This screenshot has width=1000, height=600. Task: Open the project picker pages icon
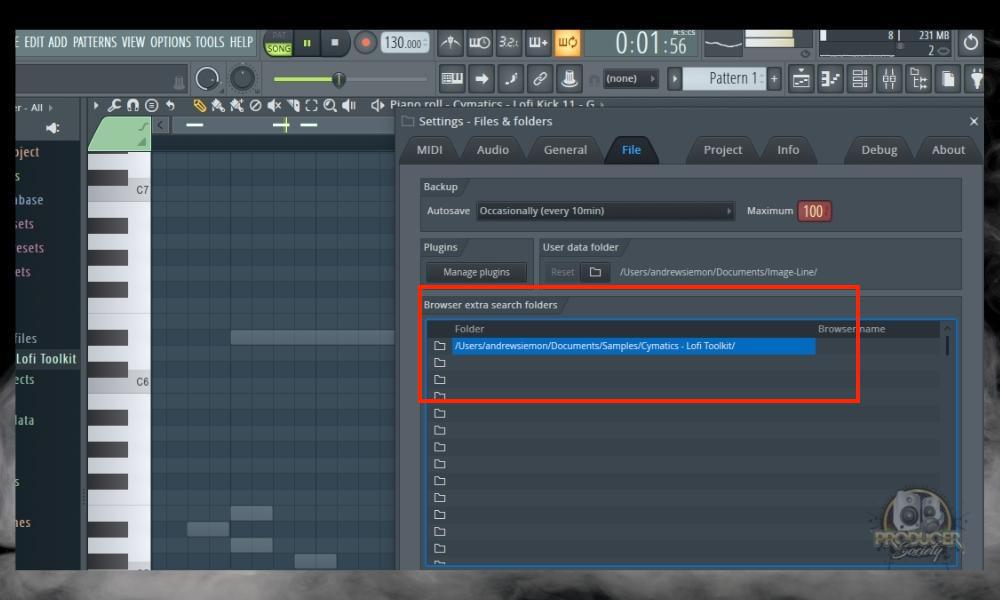948,79
